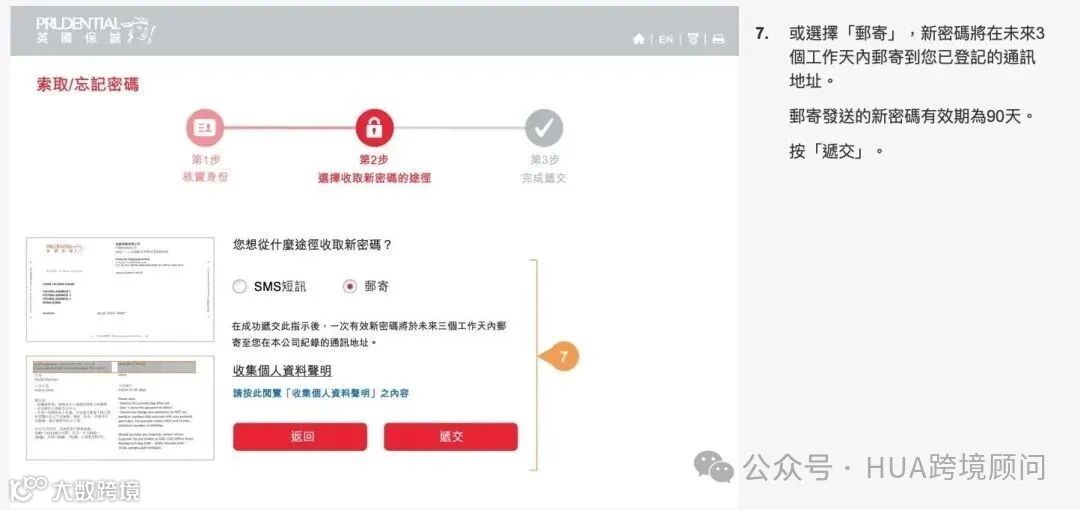The width and height of the screenshot is (1080, 510).
Task: Click step 2 red lock icon
Action: click(x=374, y=128)
